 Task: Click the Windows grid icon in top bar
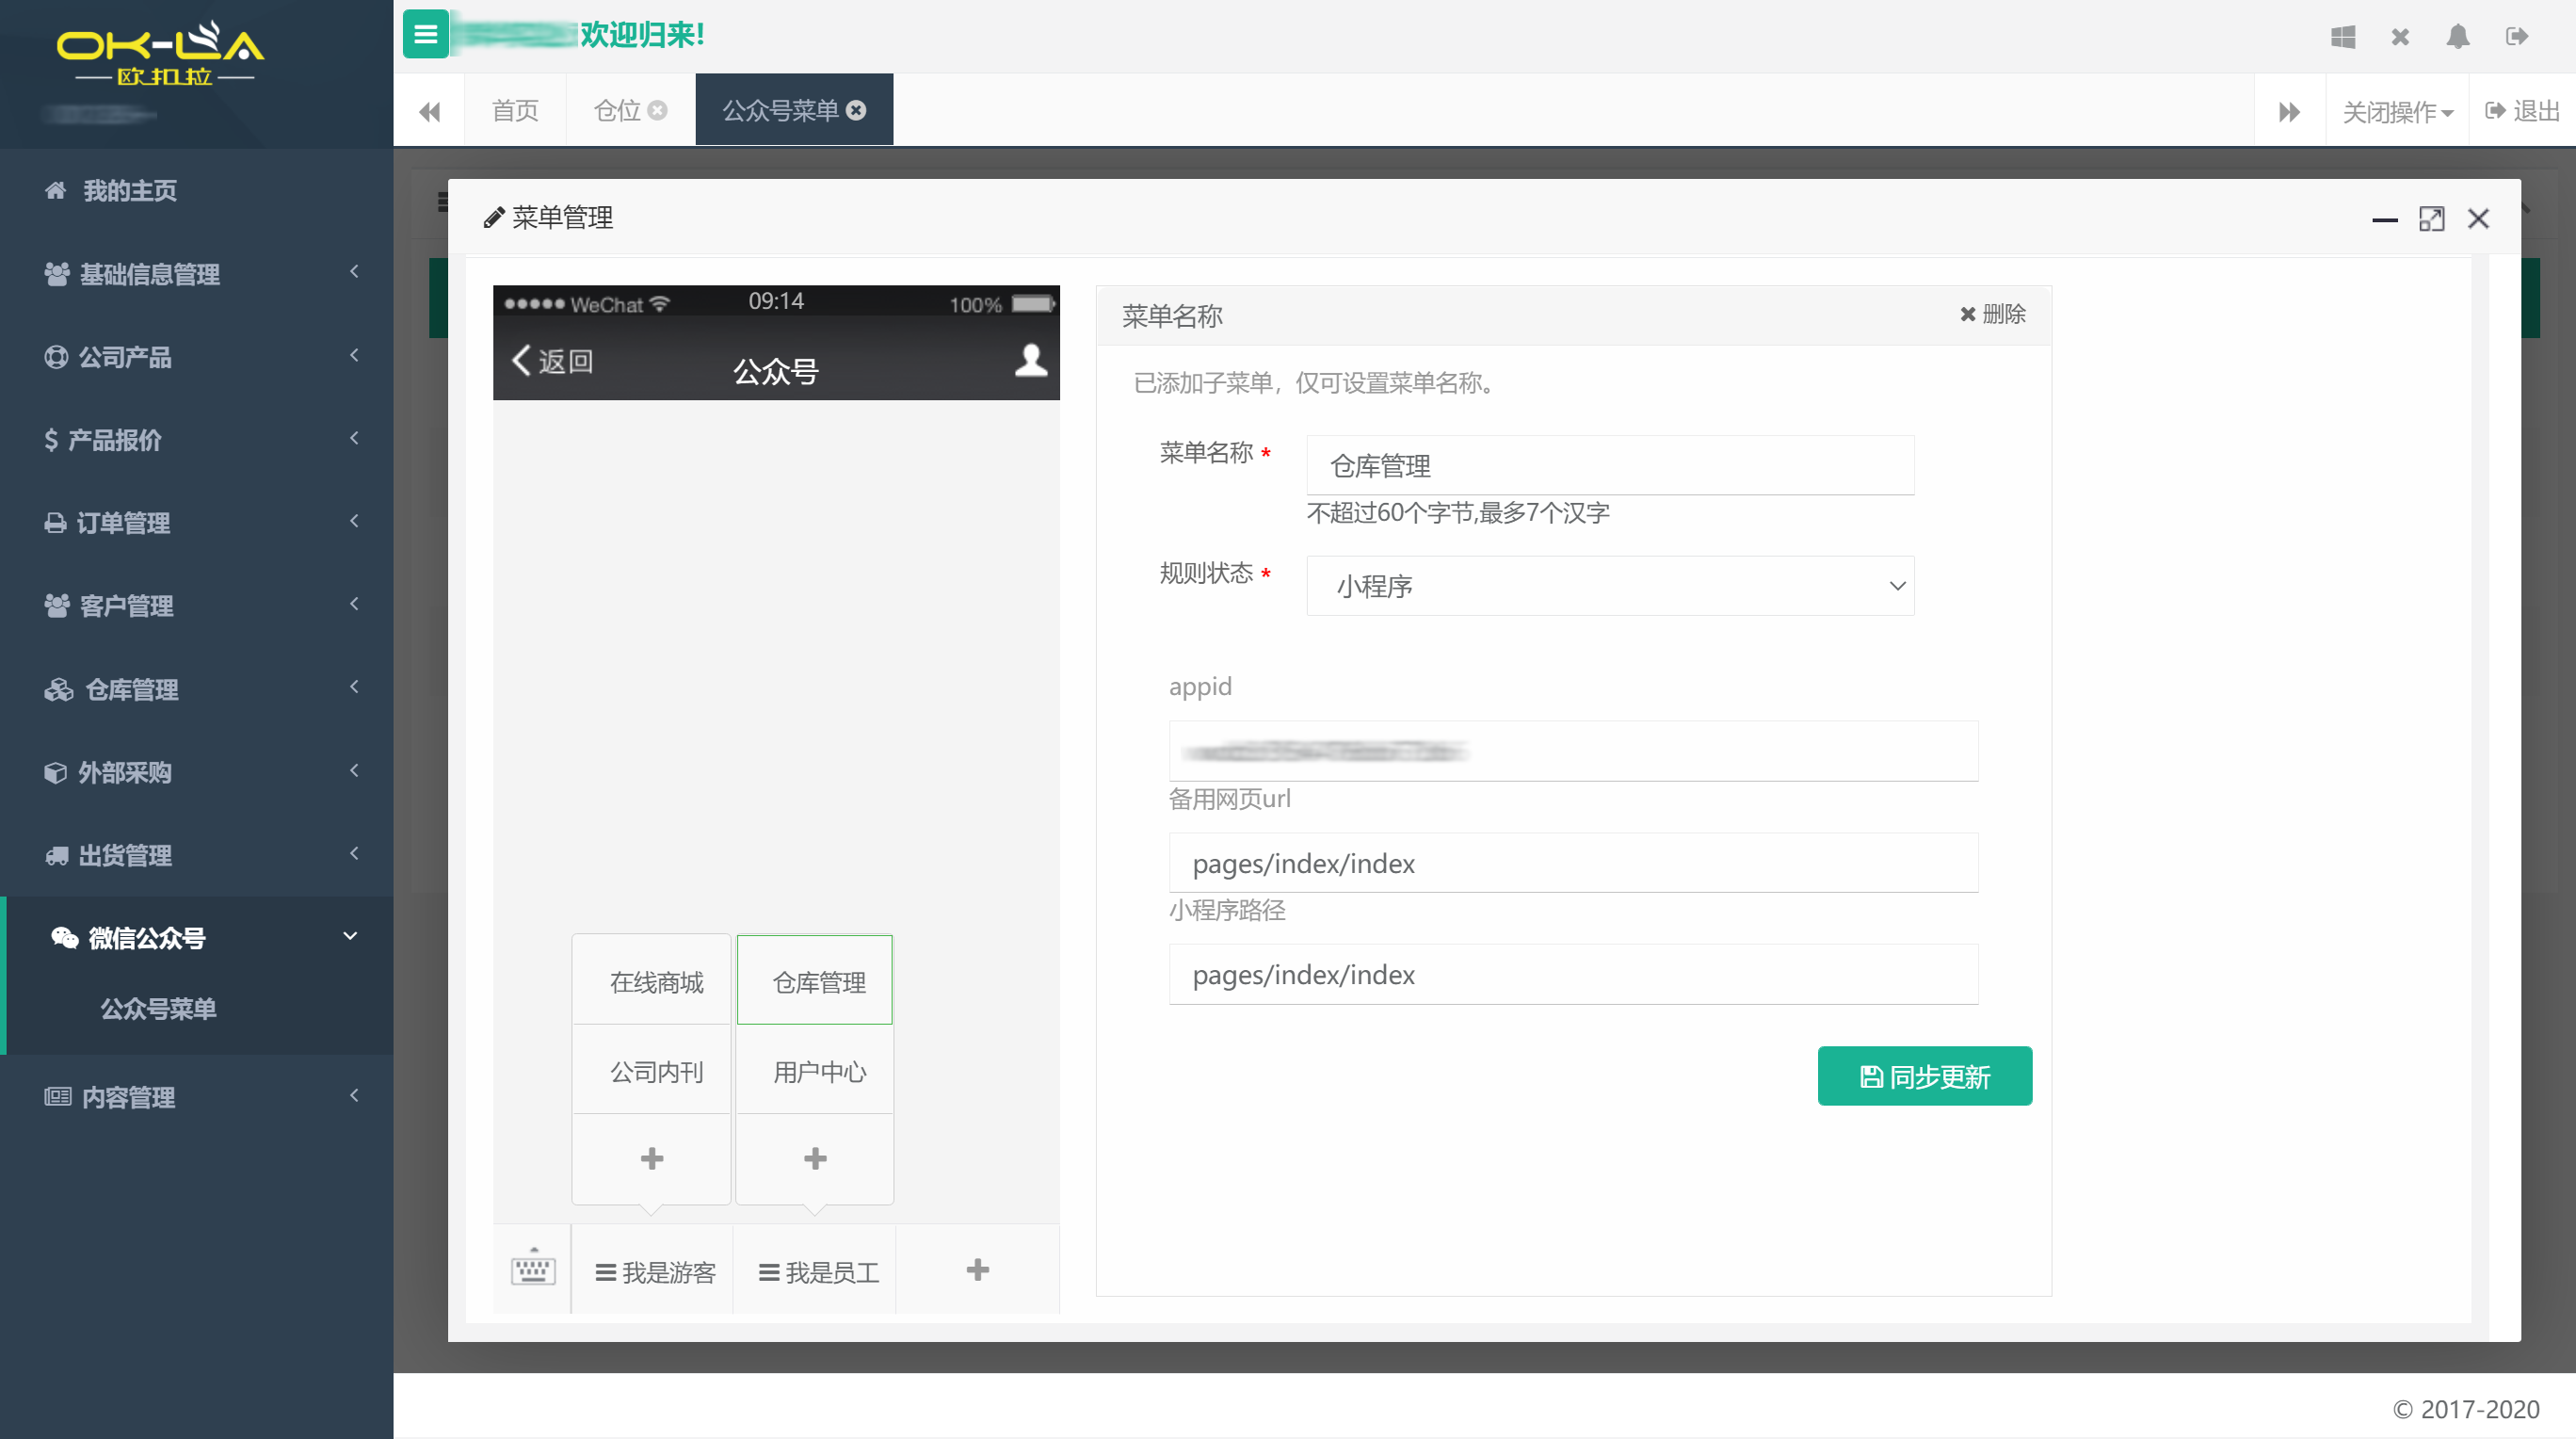pos(2343,37)
